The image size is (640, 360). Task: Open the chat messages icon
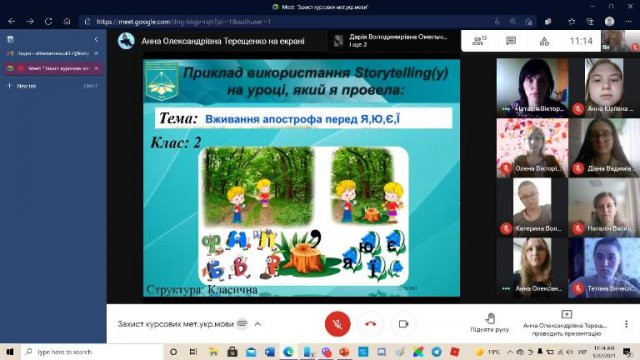pyautogui.click(x=511, y=40)
